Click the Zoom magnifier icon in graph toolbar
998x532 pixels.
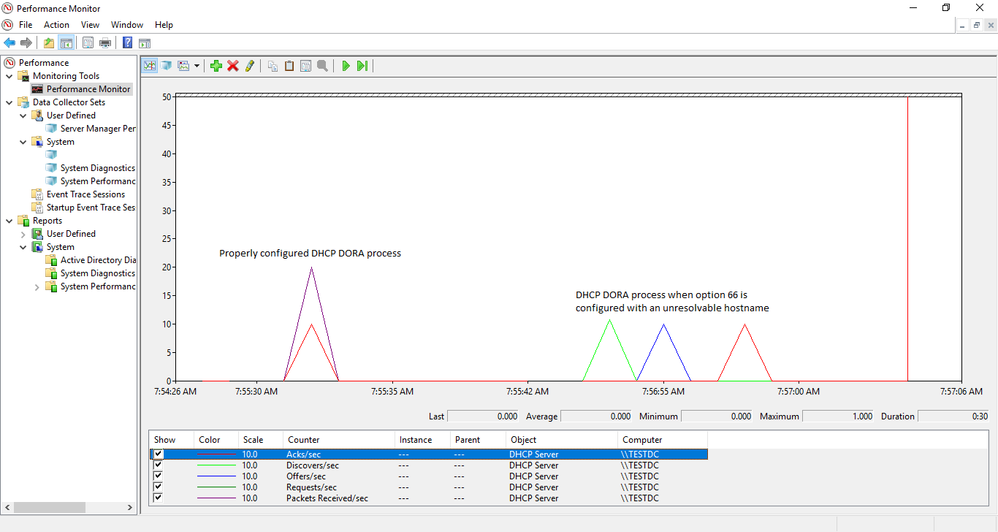[x=323, y=66]
